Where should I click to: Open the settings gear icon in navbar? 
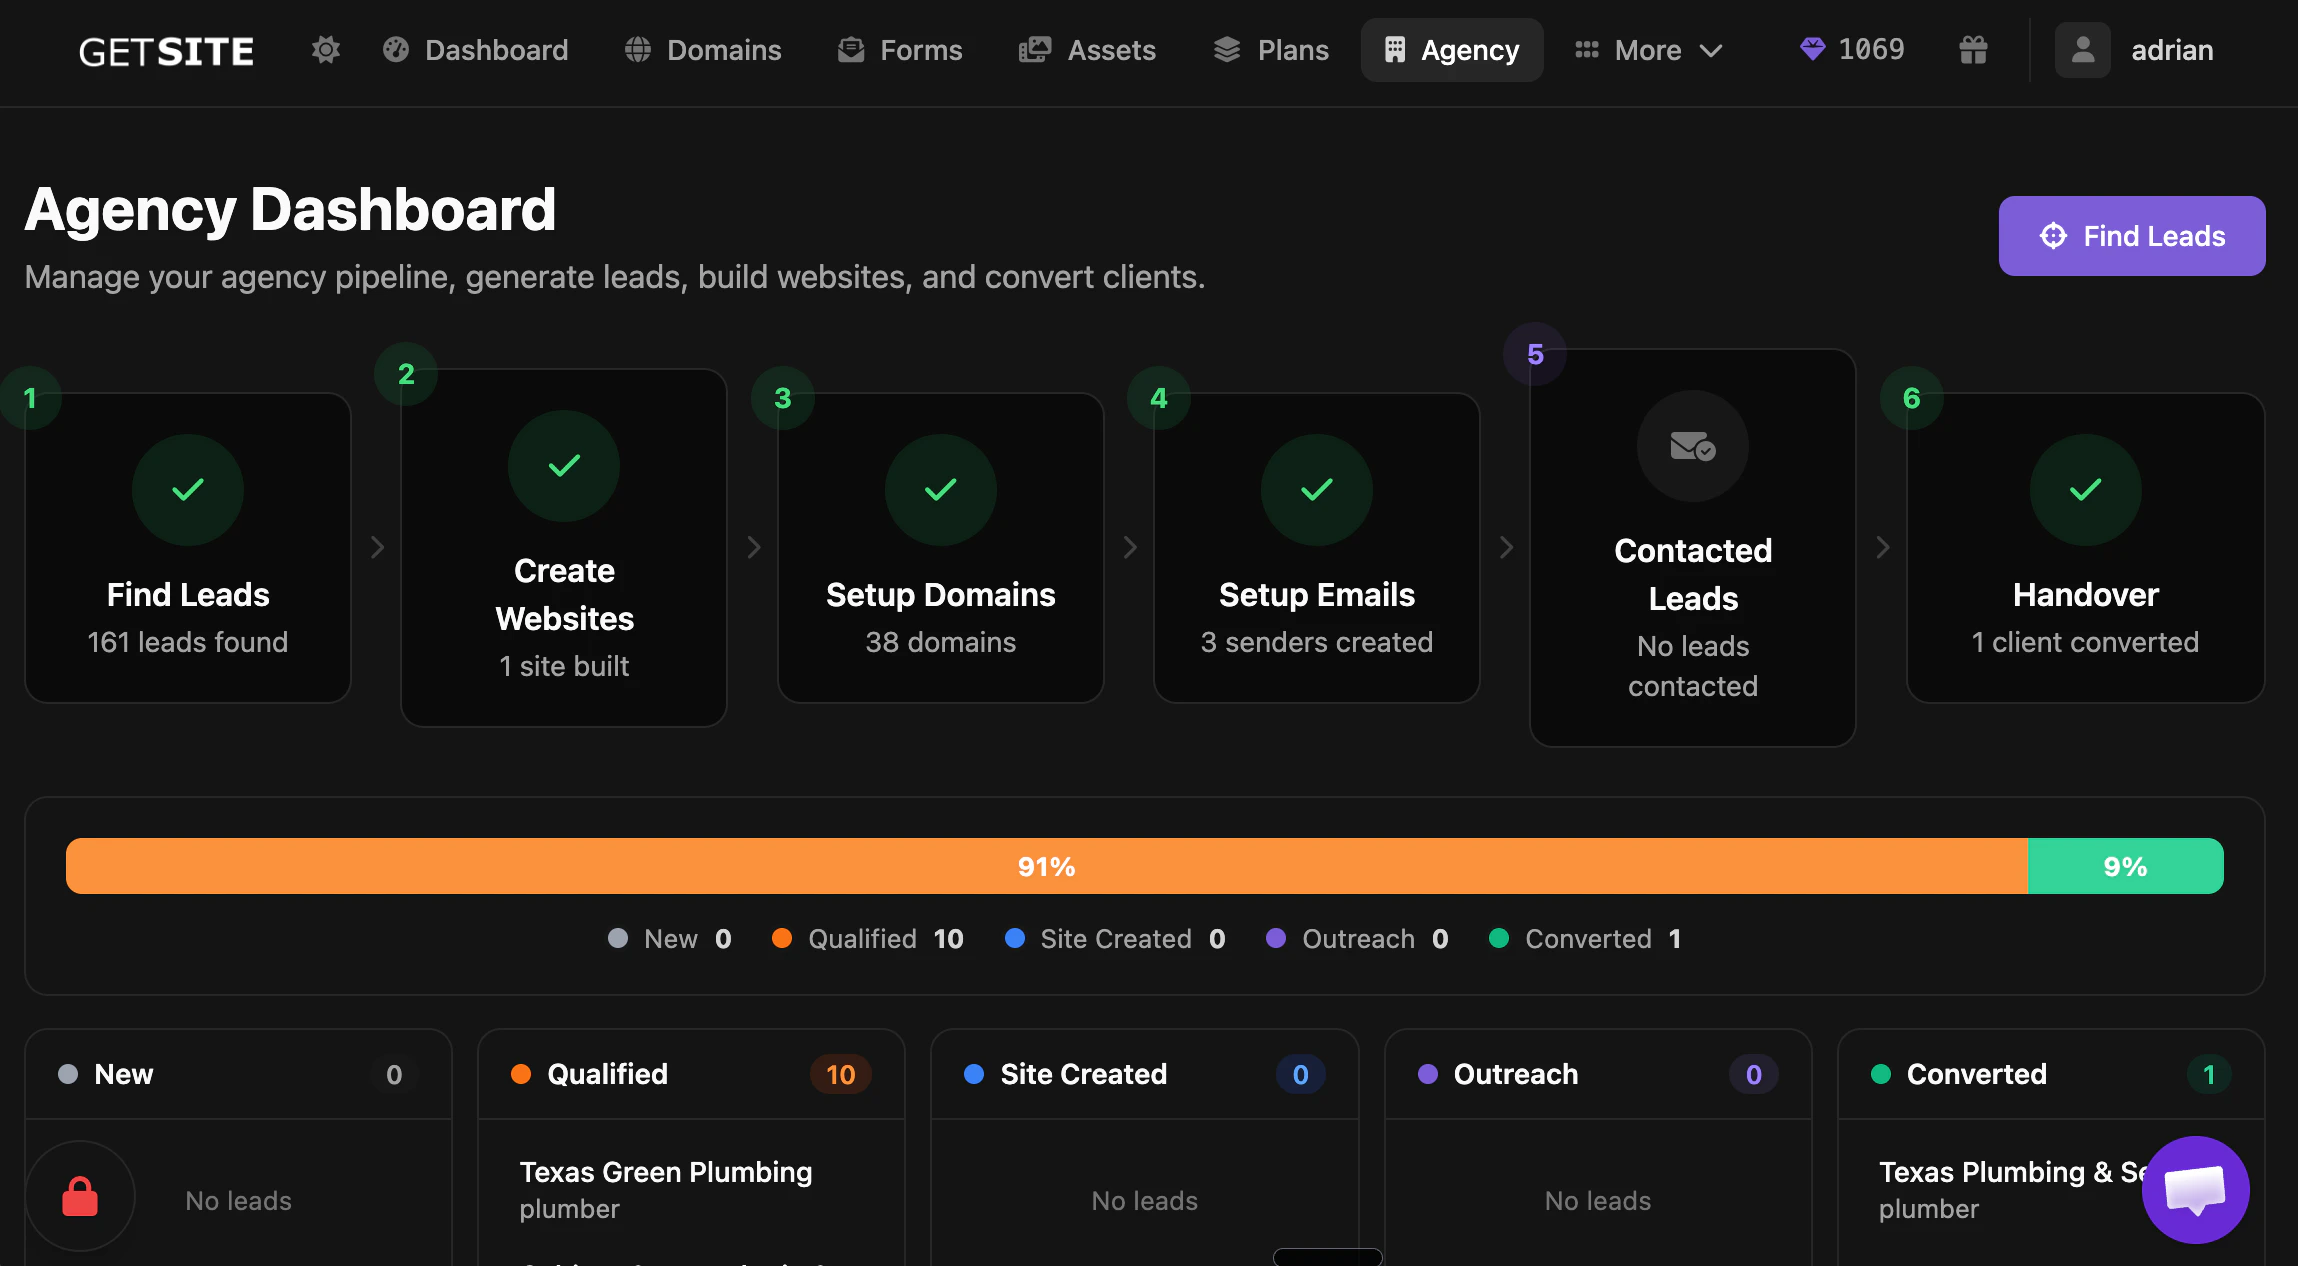point(325,49)
